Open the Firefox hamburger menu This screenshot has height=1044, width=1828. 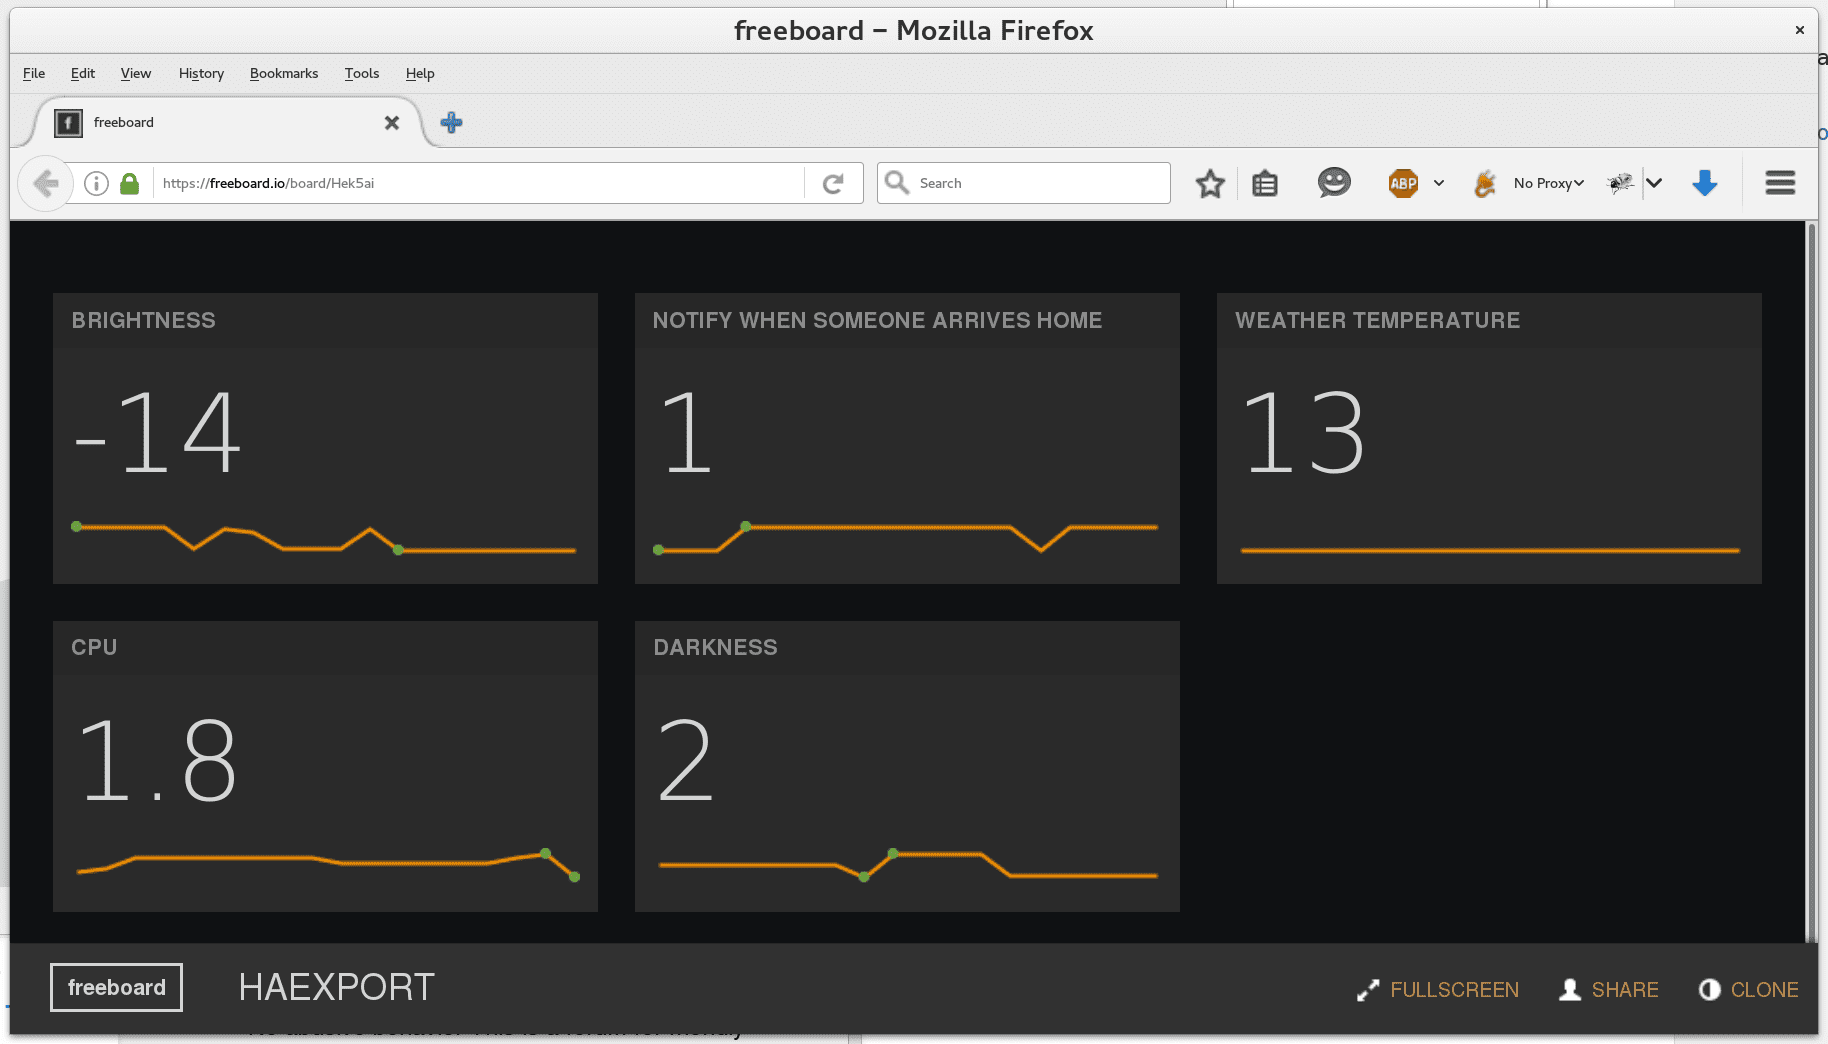coord(1780,183)
